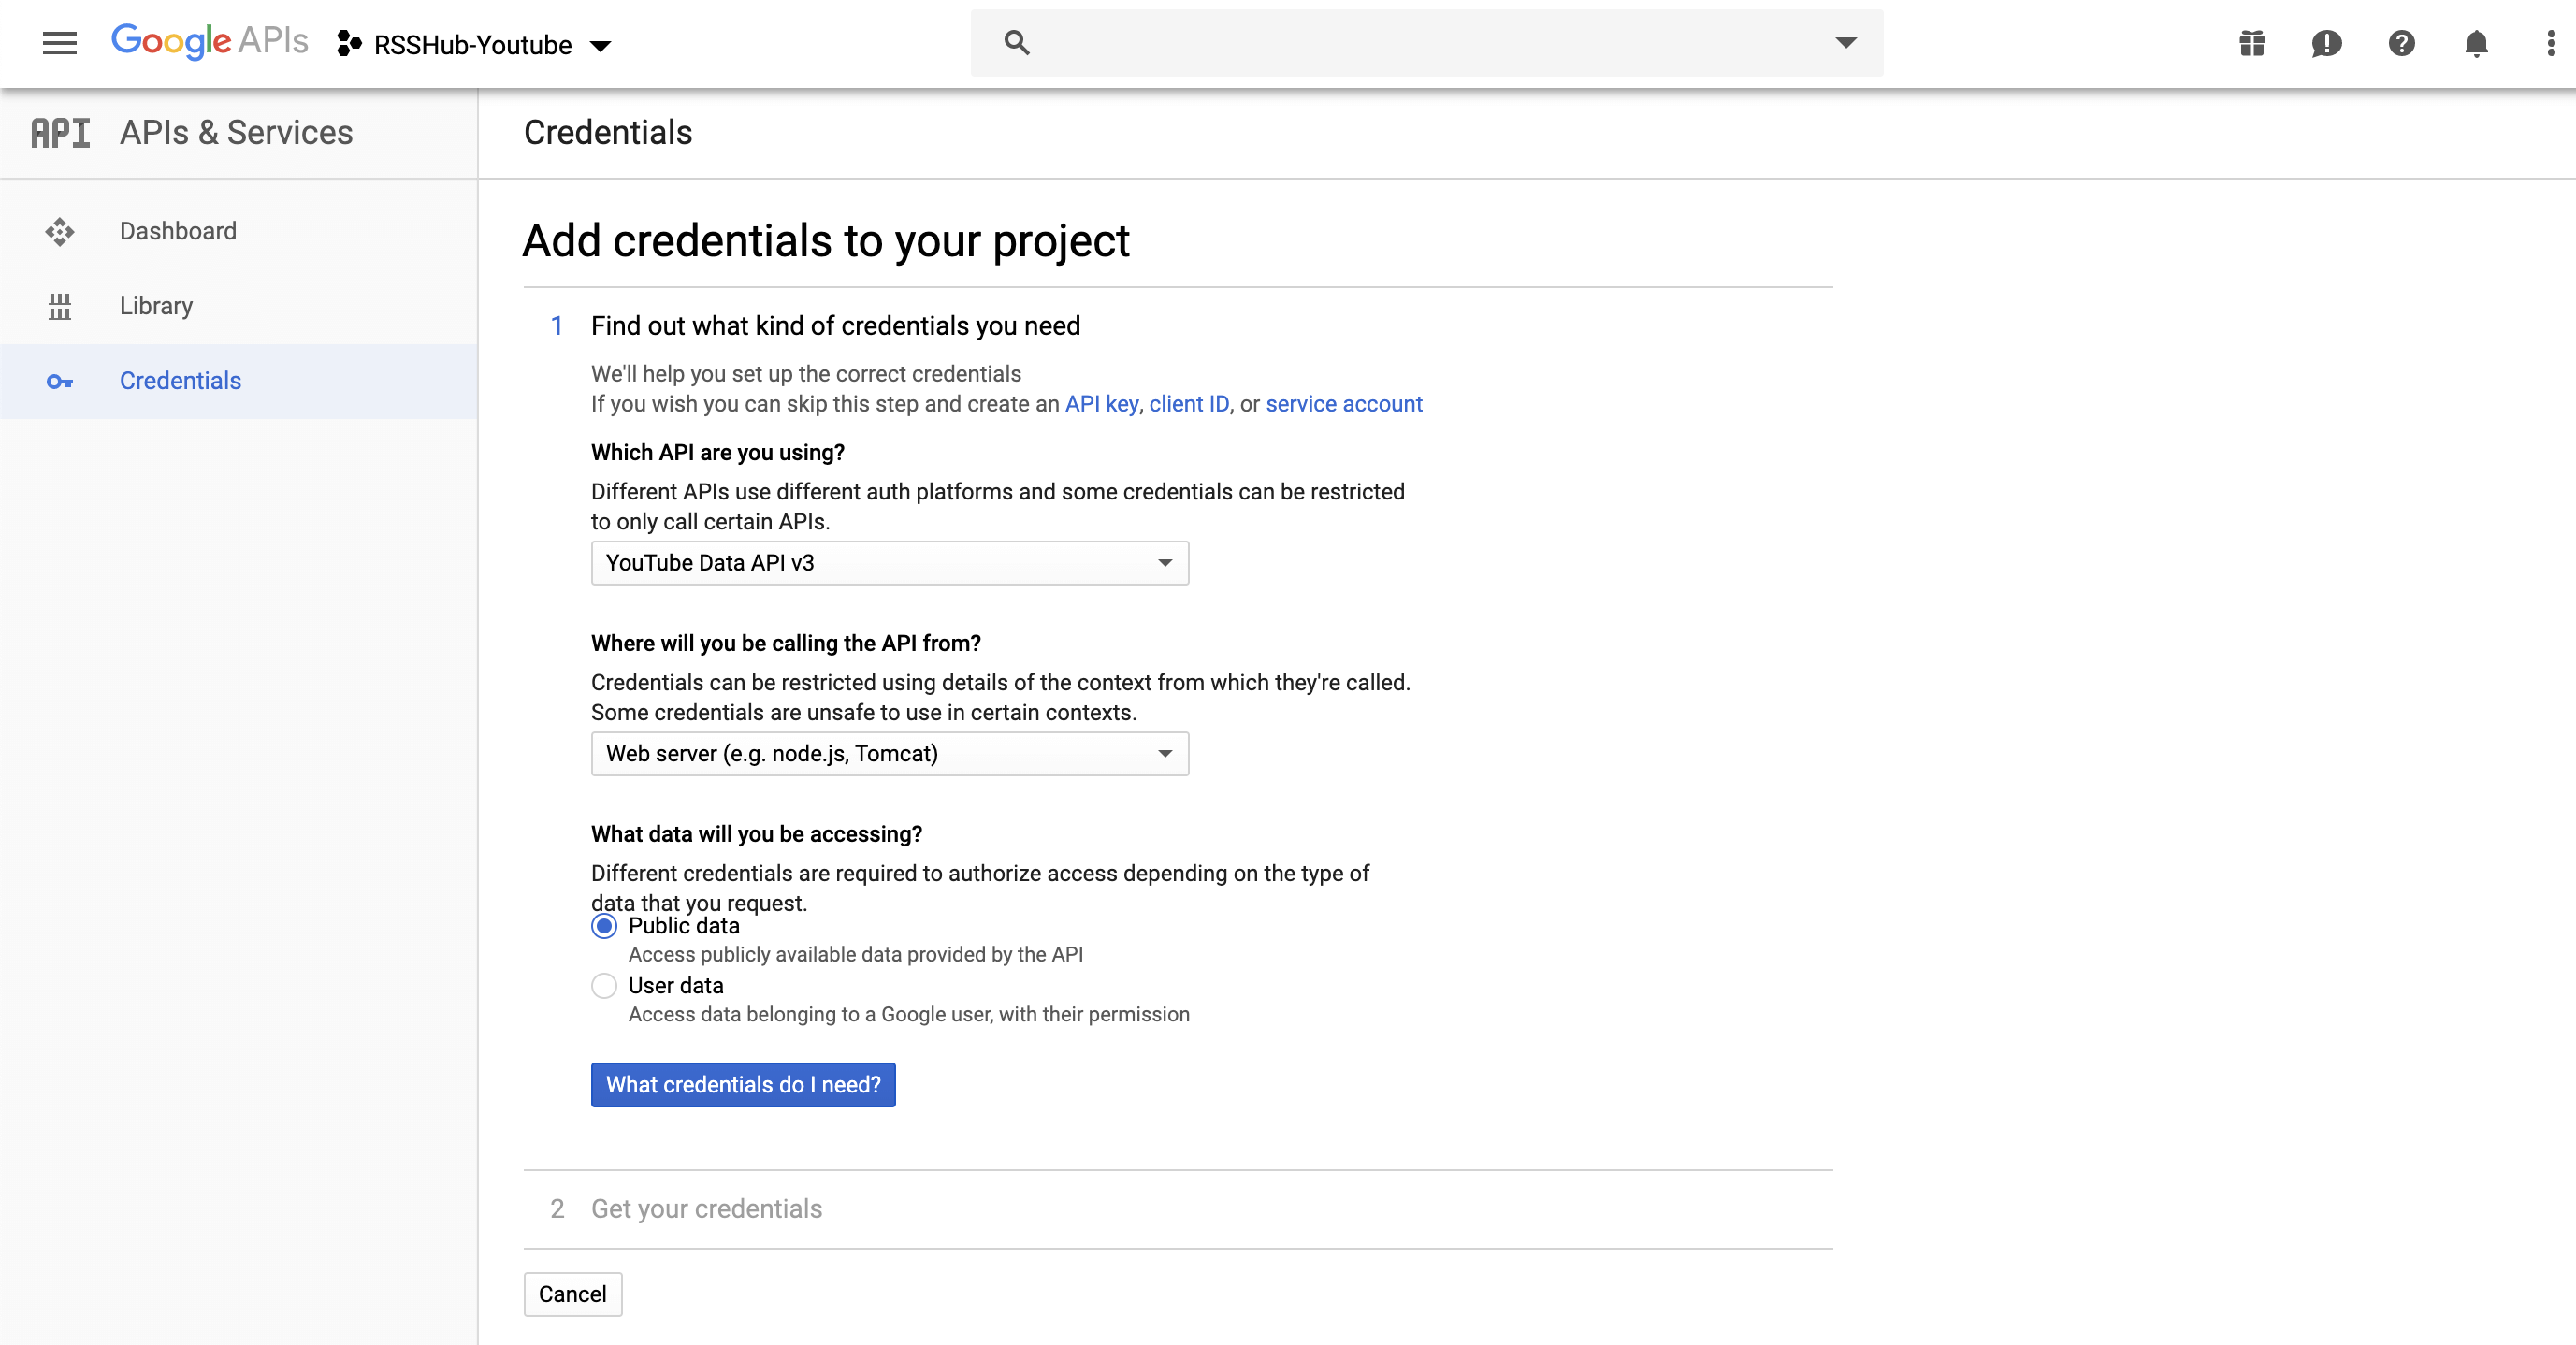Viewport: 2576px width, 1345px height.
Task: Open the Library sidebar item
Action: 239,306
